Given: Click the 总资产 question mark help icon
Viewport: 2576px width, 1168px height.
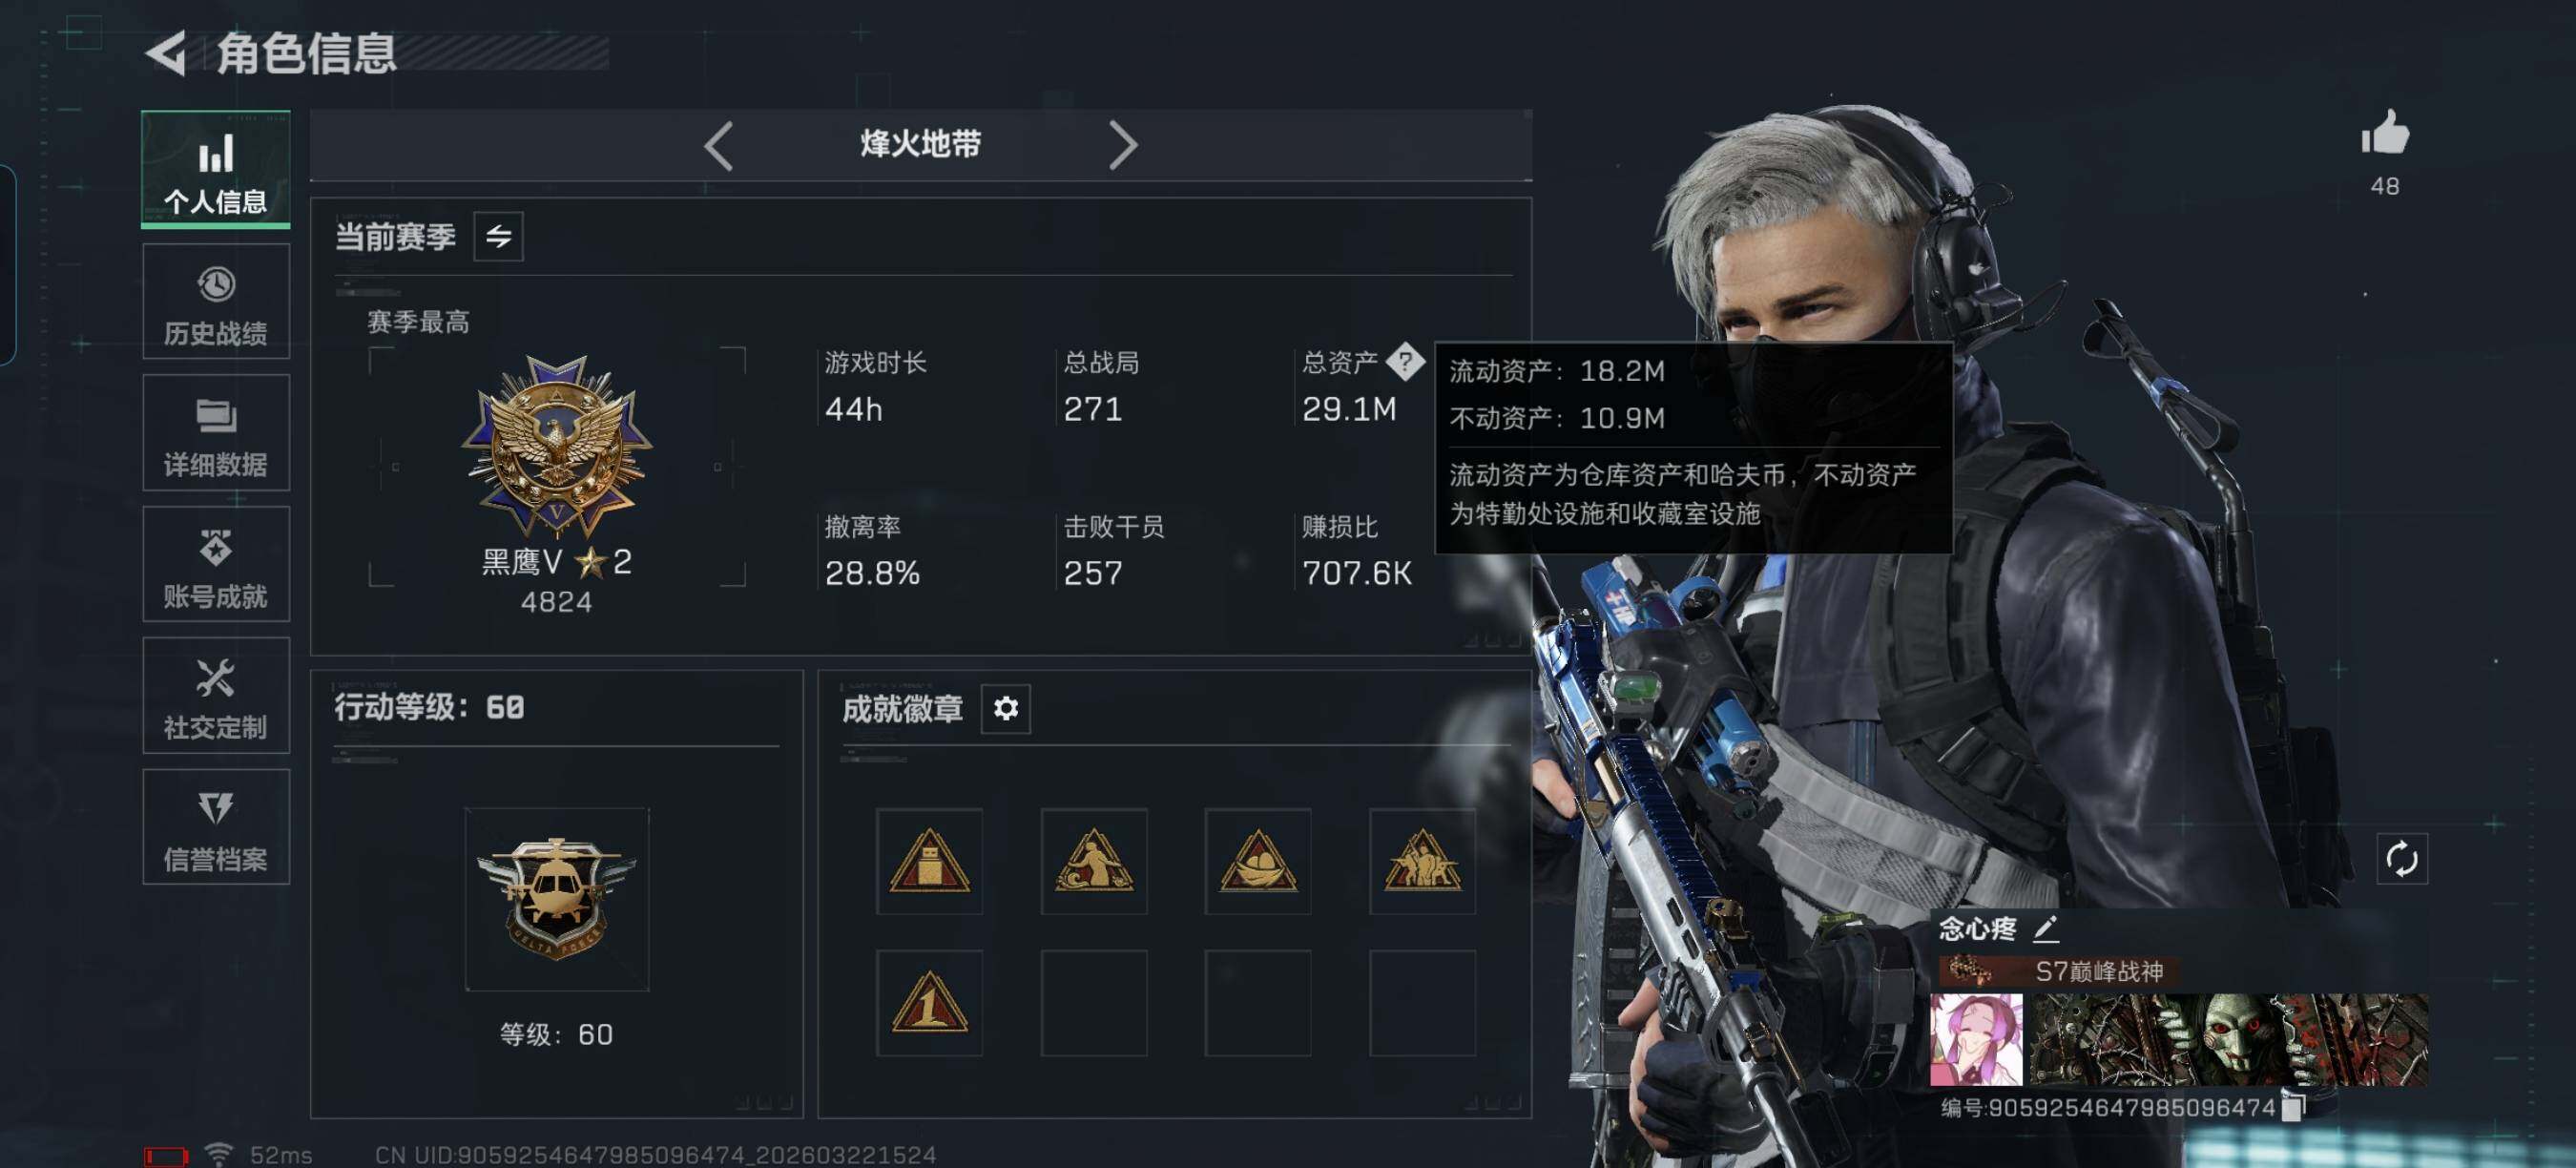Looking at the screenshot, I should pos(1405,362).
